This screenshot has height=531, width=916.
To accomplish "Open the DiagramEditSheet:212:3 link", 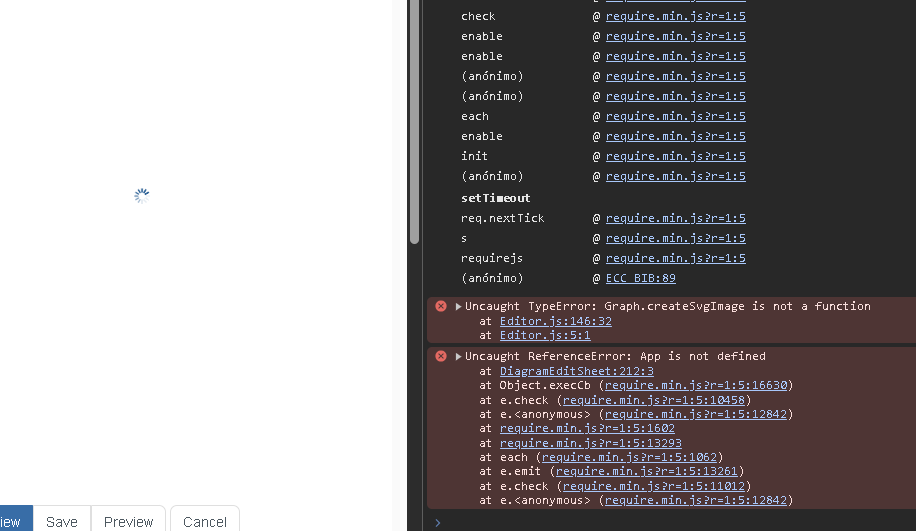I will click(x=576, y=371).
